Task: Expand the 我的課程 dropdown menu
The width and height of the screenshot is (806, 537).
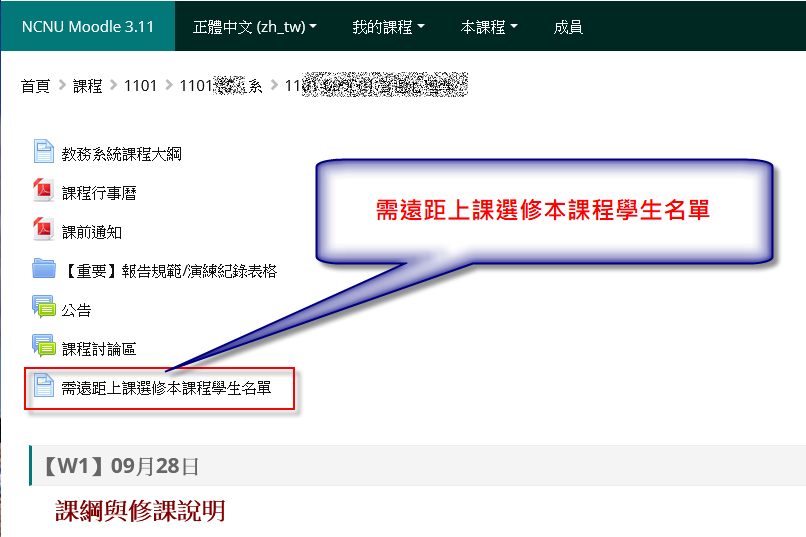Action: pos(388,27)
